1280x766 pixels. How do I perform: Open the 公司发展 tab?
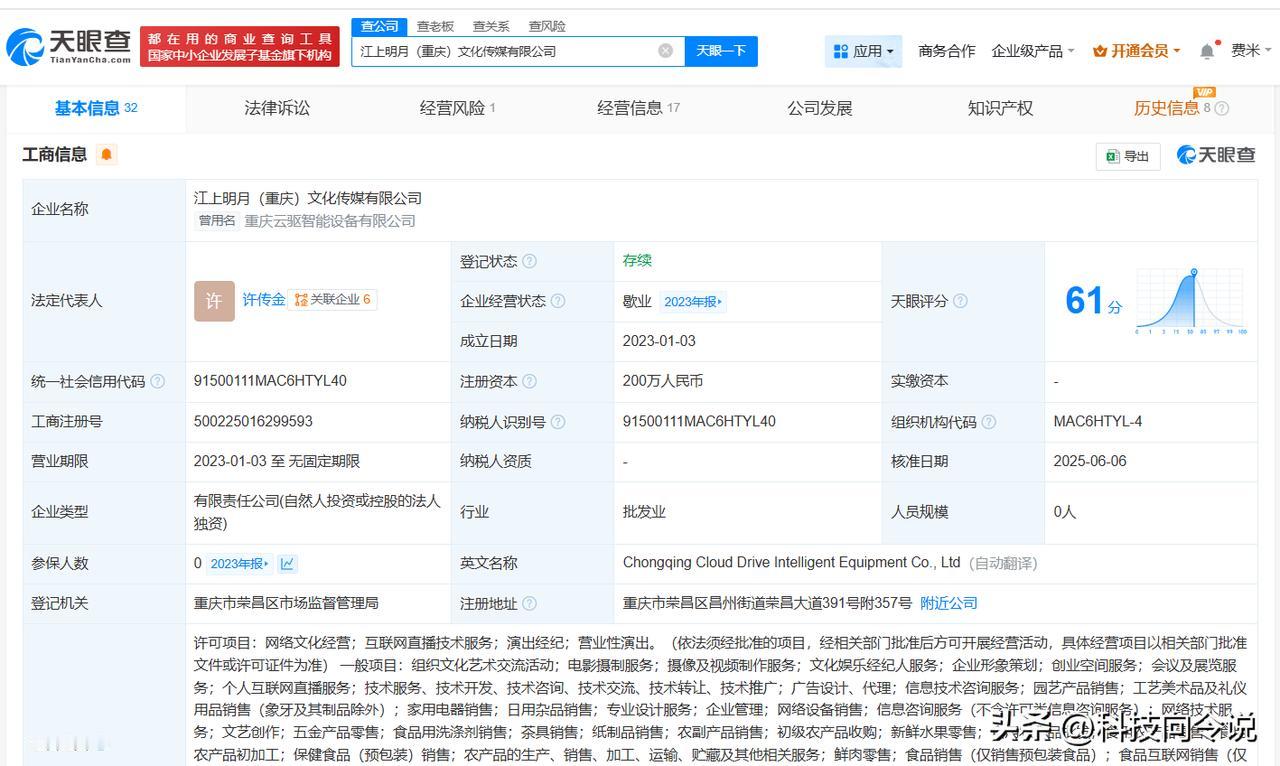point(820,108)
